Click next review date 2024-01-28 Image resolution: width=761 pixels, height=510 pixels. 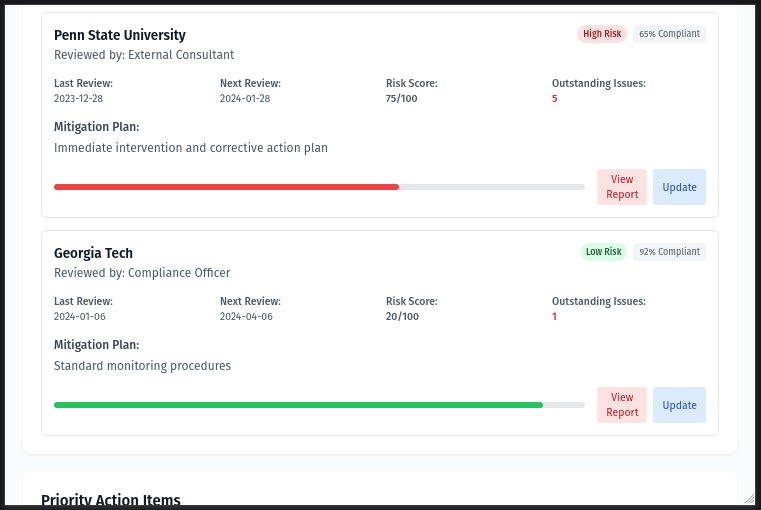click(245, 99)
